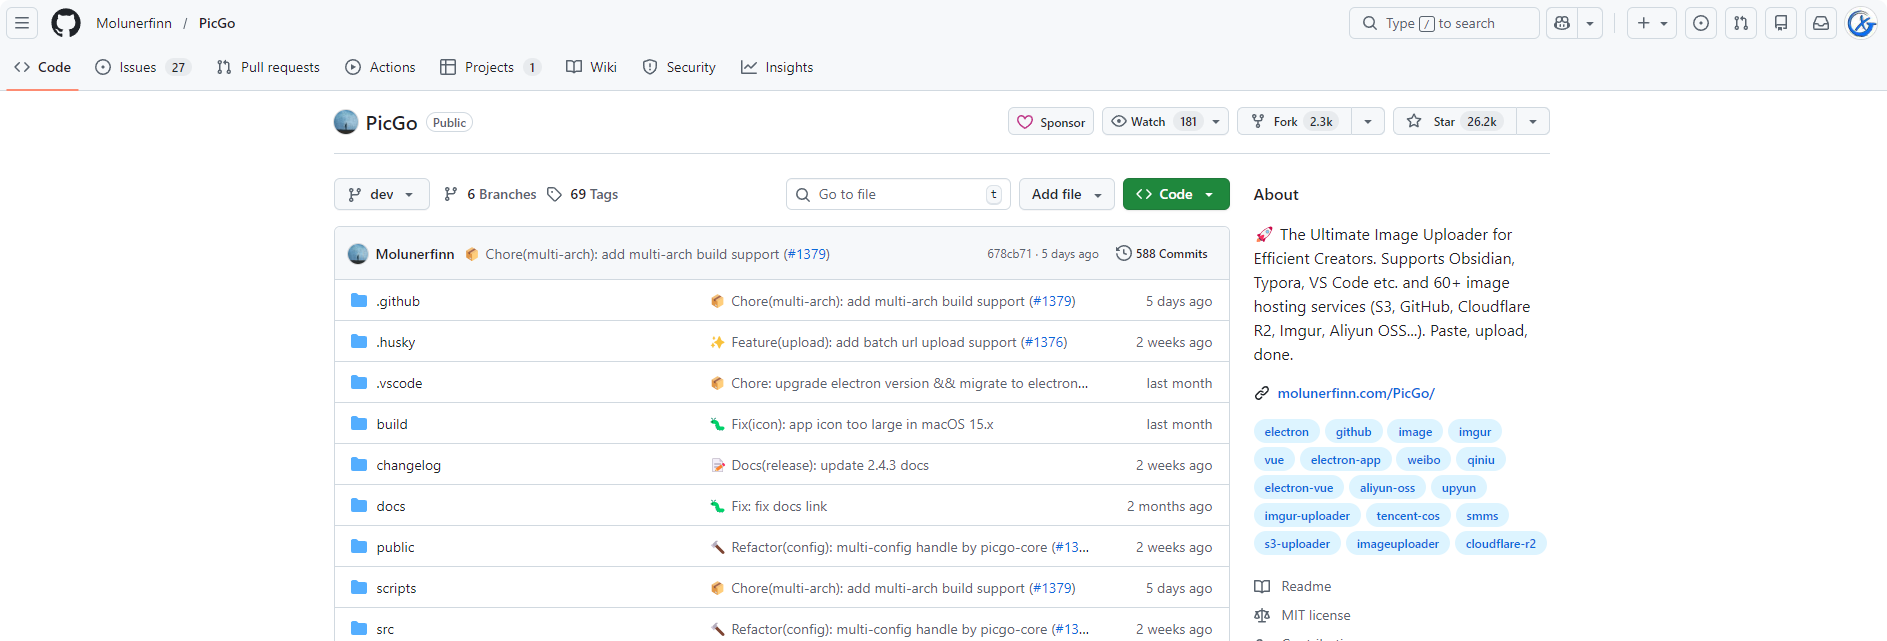The width and height of the screenshot is (1887, 641).
Task: Open the dev branch selector
Action: click(x=381, y=194)
